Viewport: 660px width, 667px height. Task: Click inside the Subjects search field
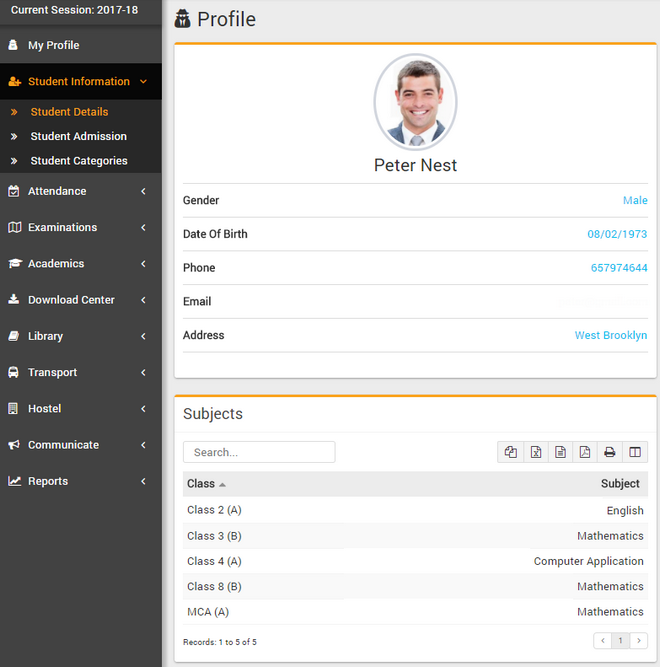[259, 452]
